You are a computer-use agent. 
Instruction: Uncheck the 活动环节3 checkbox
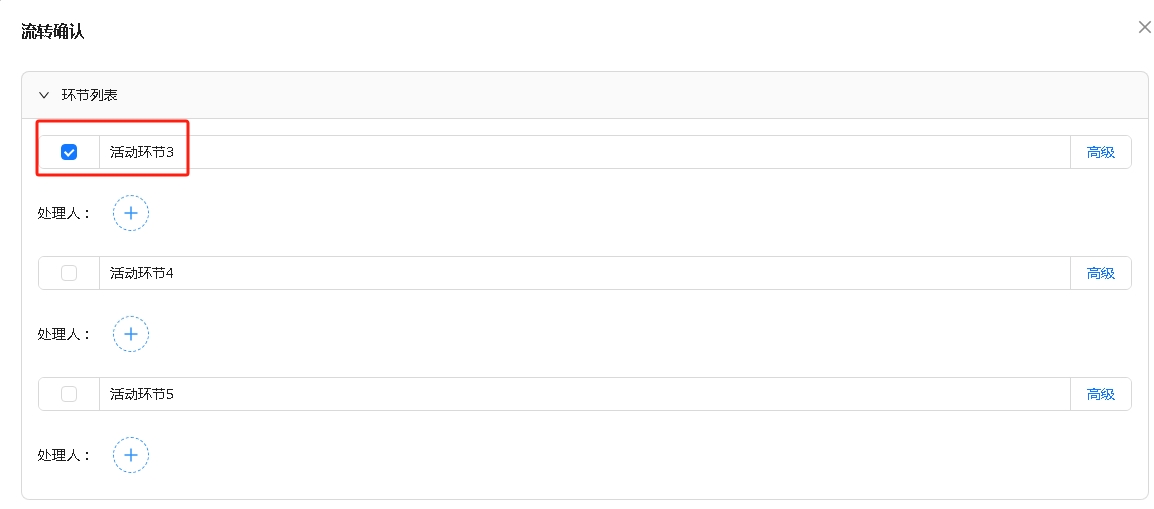[69, 152]
